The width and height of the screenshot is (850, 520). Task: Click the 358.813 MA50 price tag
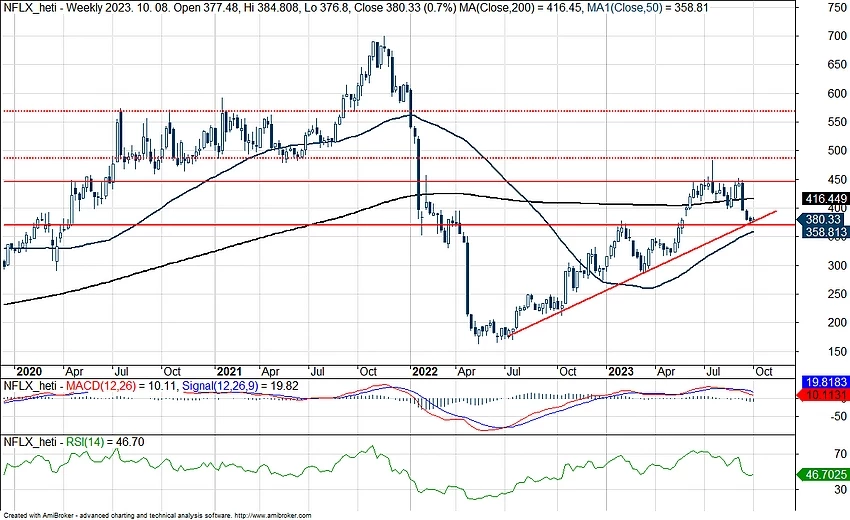point(825,233)
